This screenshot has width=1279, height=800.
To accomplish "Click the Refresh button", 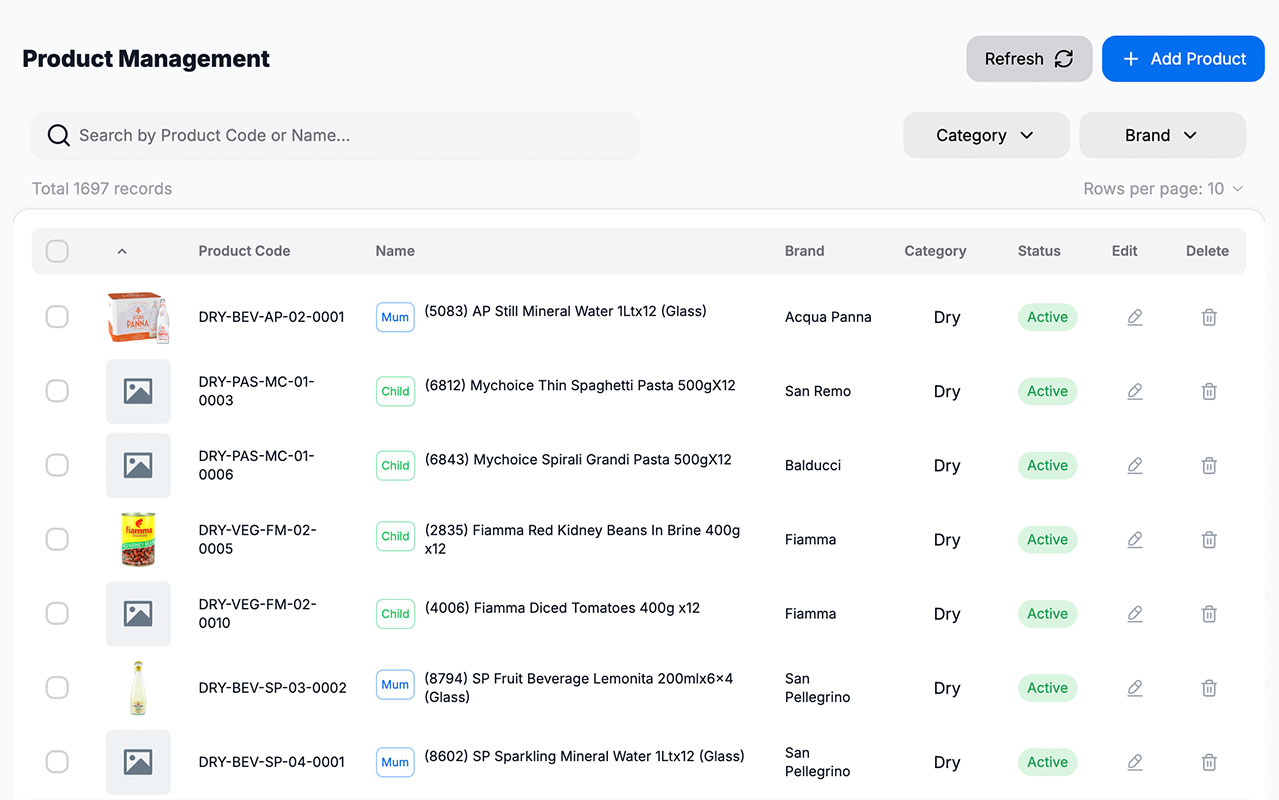I will (1029, 59).
